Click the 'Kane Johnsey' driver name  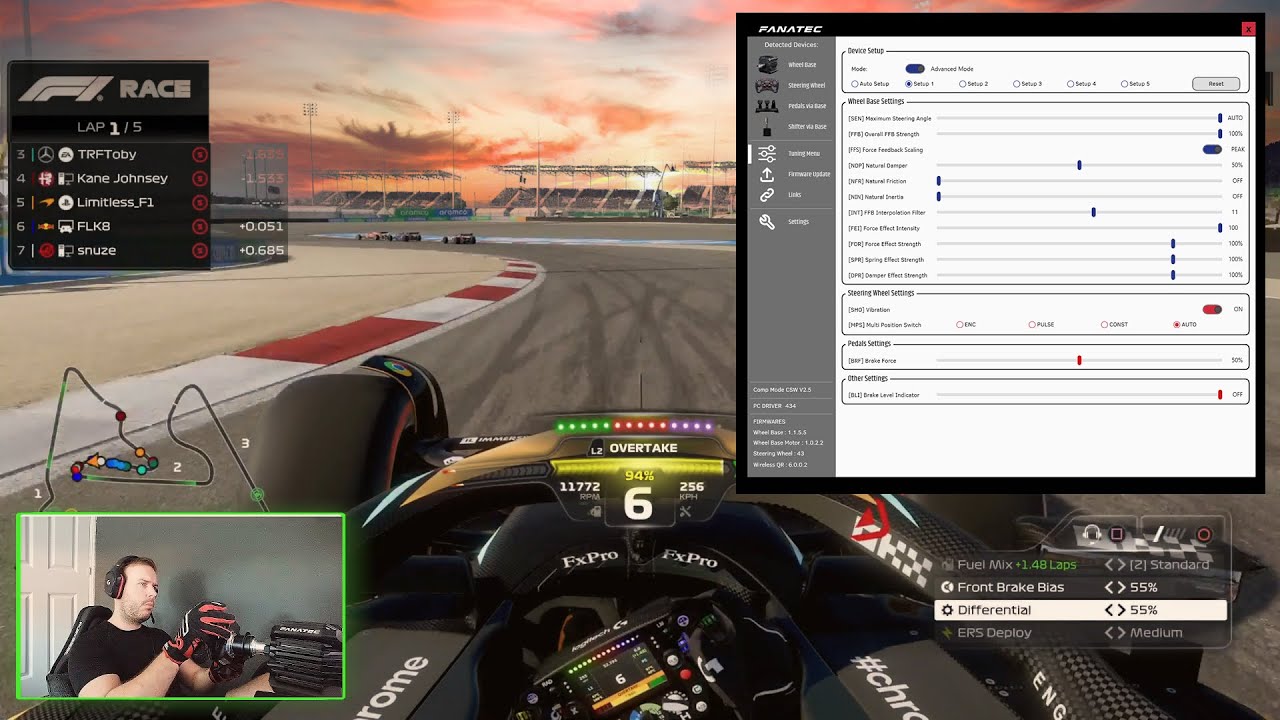pyautogui.click(x=122, y=178)
